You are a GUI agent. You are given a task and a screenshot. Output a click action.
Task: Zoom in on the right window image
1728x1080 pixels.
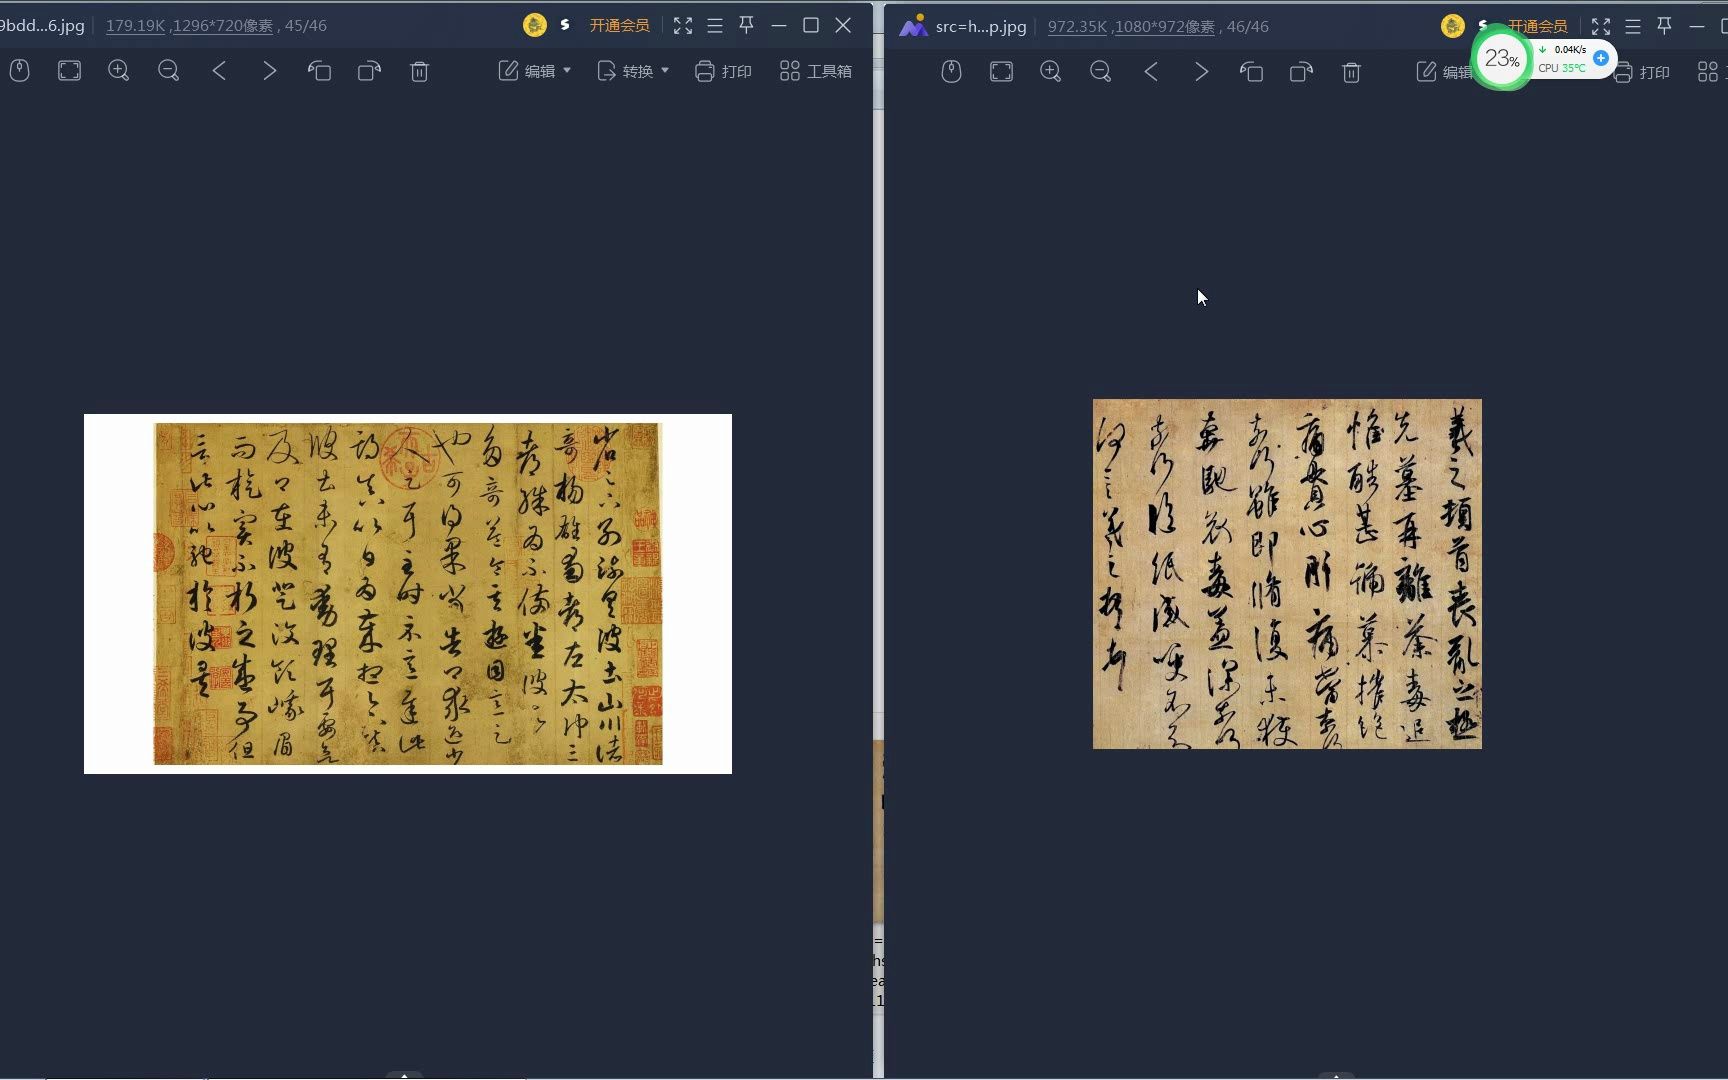tap(1051, 72)
